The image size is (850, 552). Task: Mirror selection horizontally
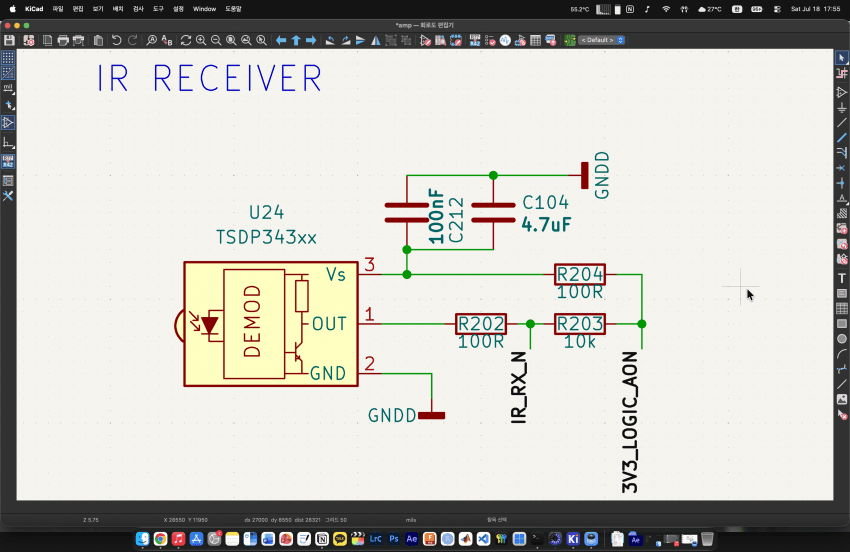[376, 40]
